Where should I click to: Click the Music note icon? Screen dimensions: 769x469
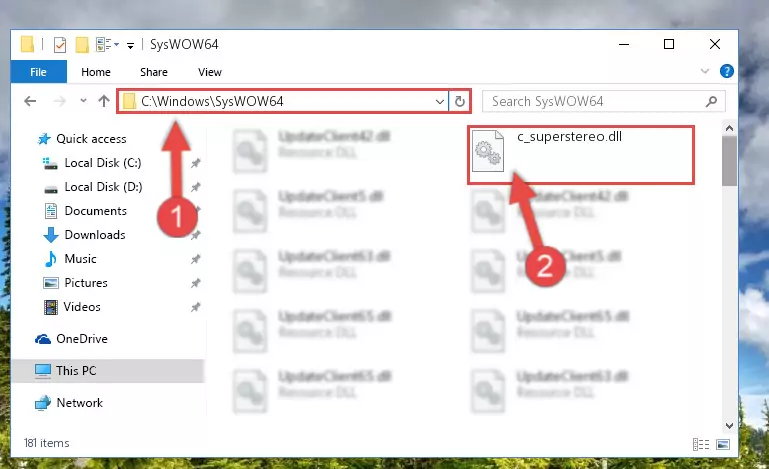51,259
